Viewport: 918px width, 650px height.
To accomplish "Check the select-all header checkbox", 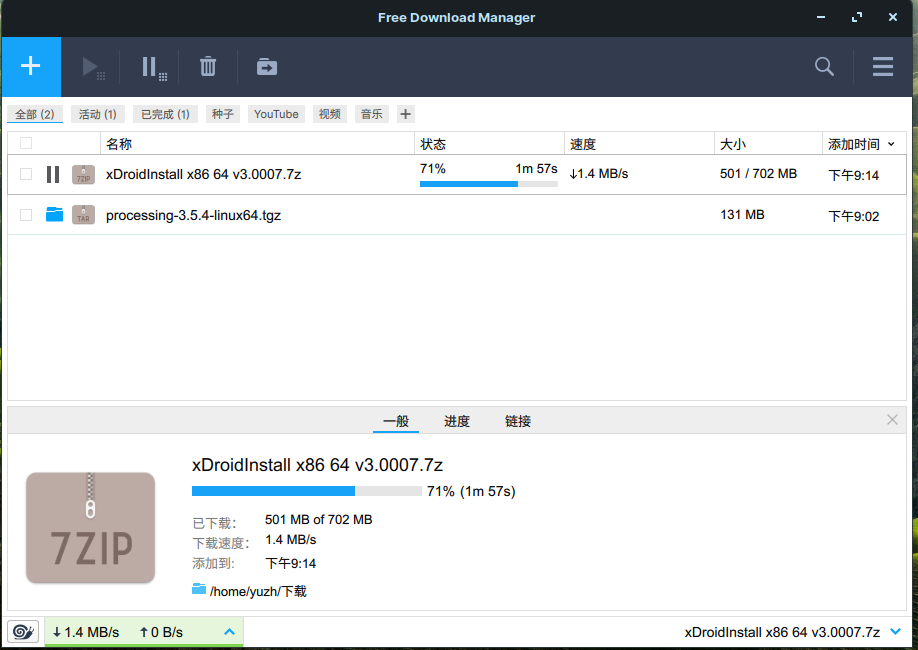I will pos(26,143).
